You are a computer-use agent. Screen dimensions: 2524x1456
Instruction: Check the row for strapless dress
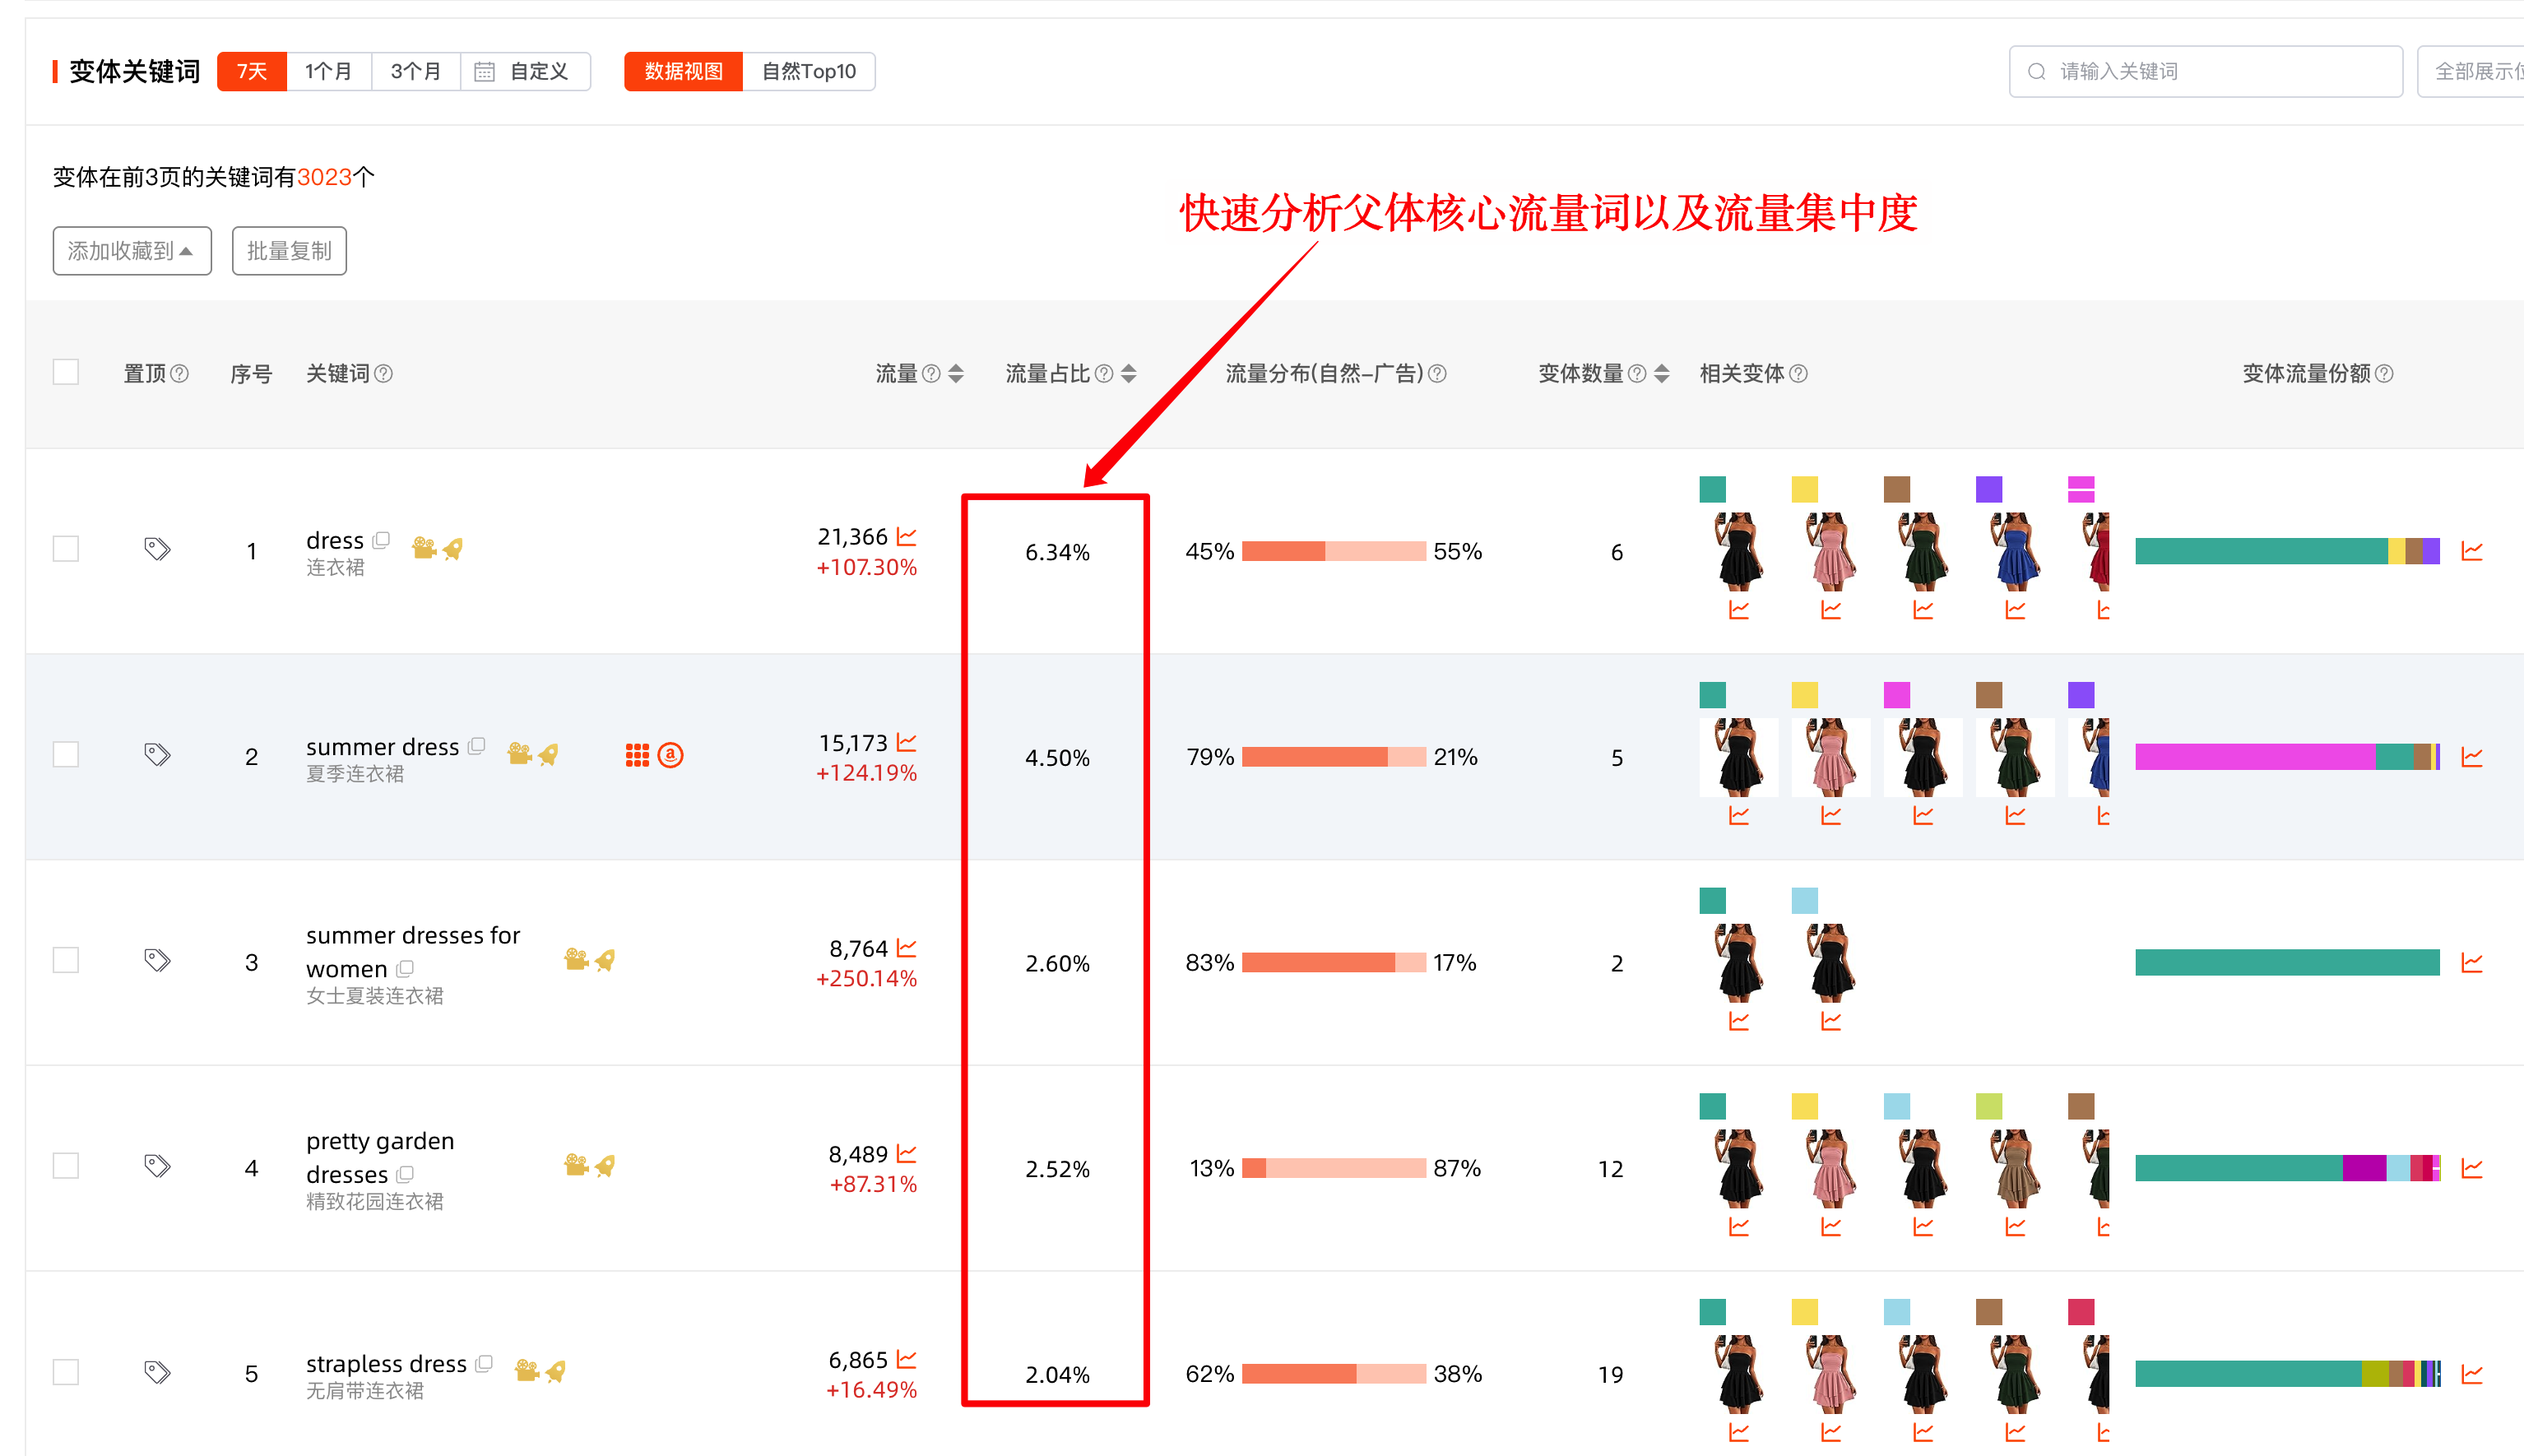pos(66,1371)
